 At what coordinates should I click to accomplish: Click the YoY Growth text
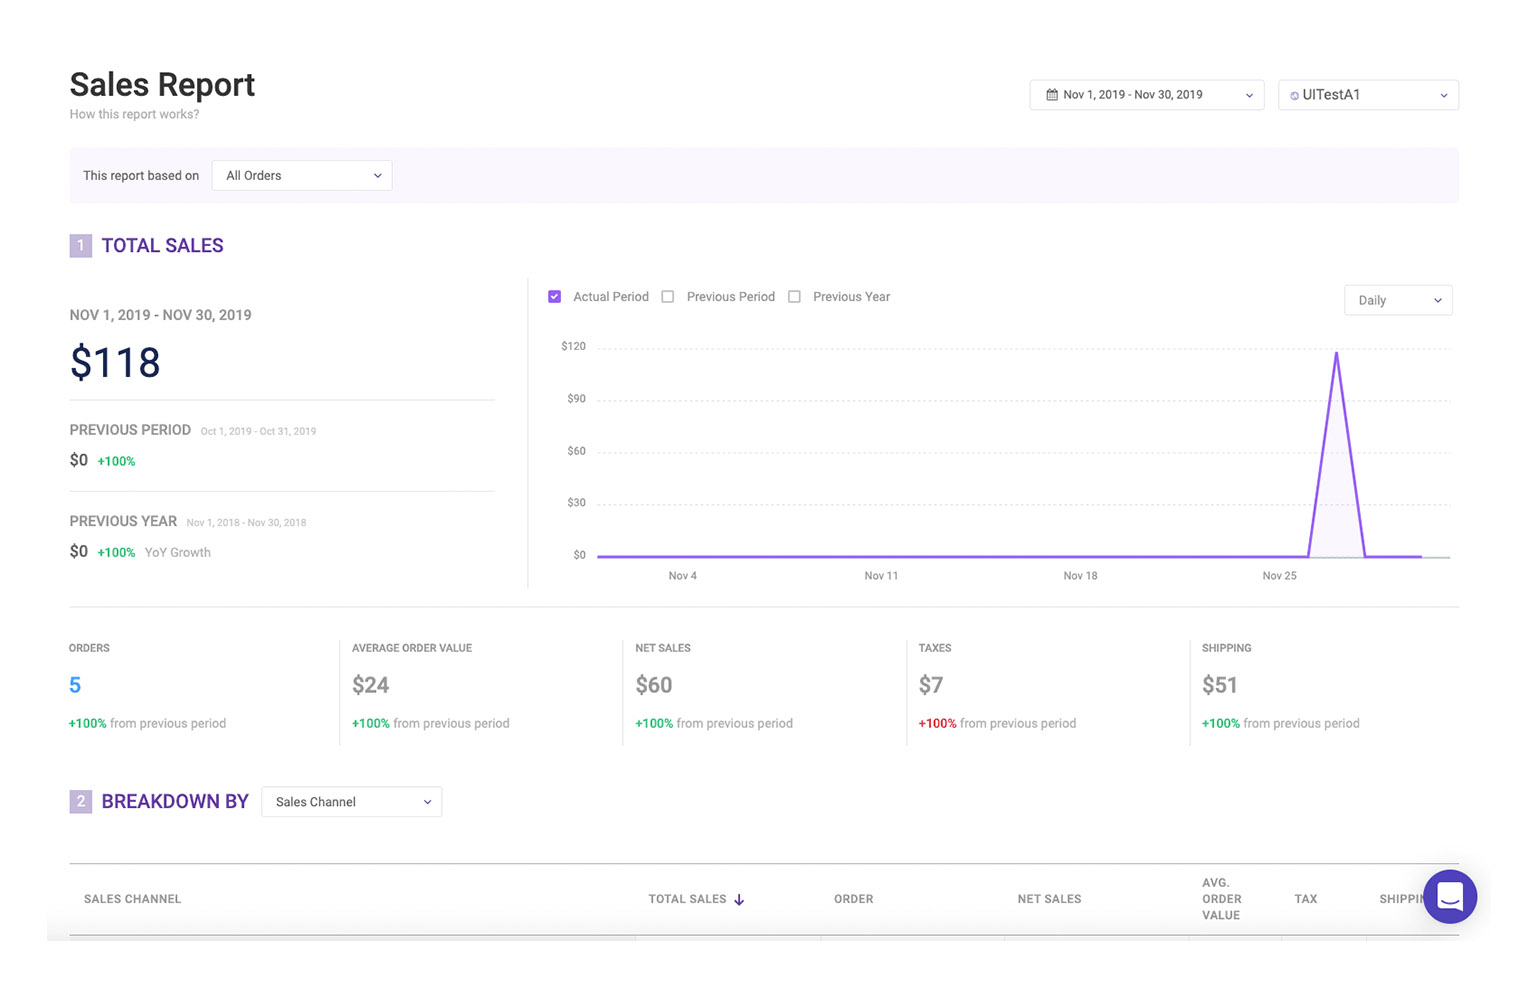(x=178, y=552)
